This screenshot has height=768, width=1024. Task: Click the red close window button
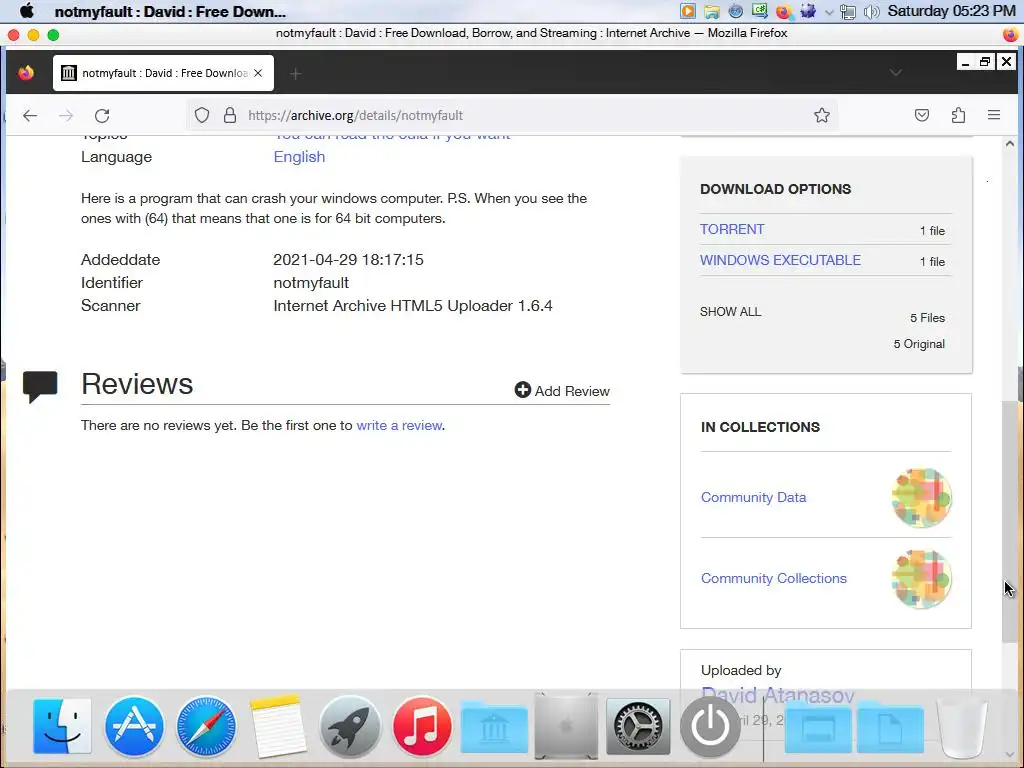click(14, 35)
